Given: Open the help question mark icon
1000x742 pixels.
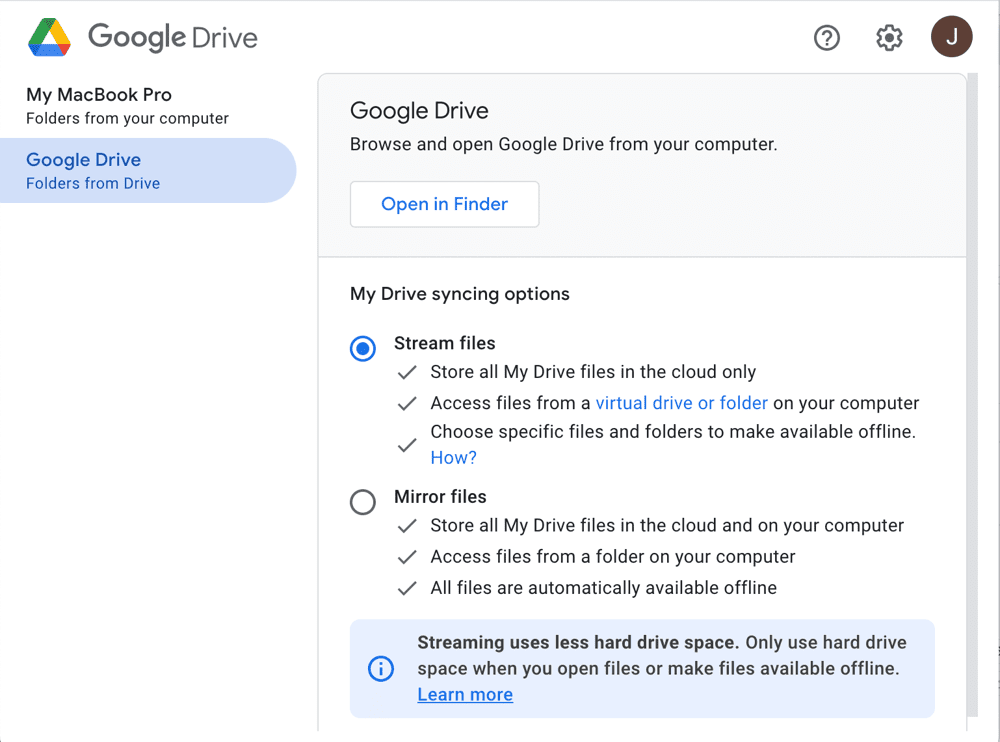Looking at the screenshot, I should (826, 37).
